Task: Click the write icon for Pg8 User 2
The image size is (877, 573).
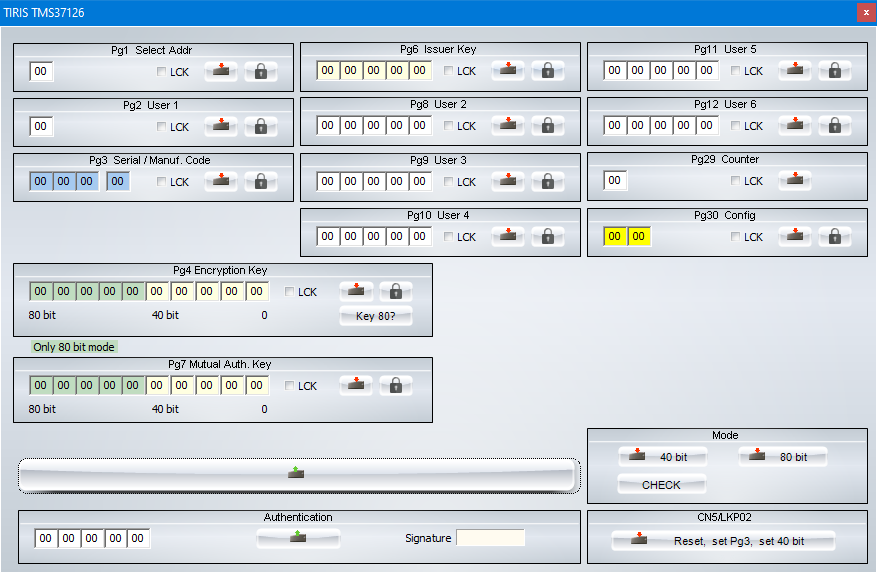Action: (508, 125)
